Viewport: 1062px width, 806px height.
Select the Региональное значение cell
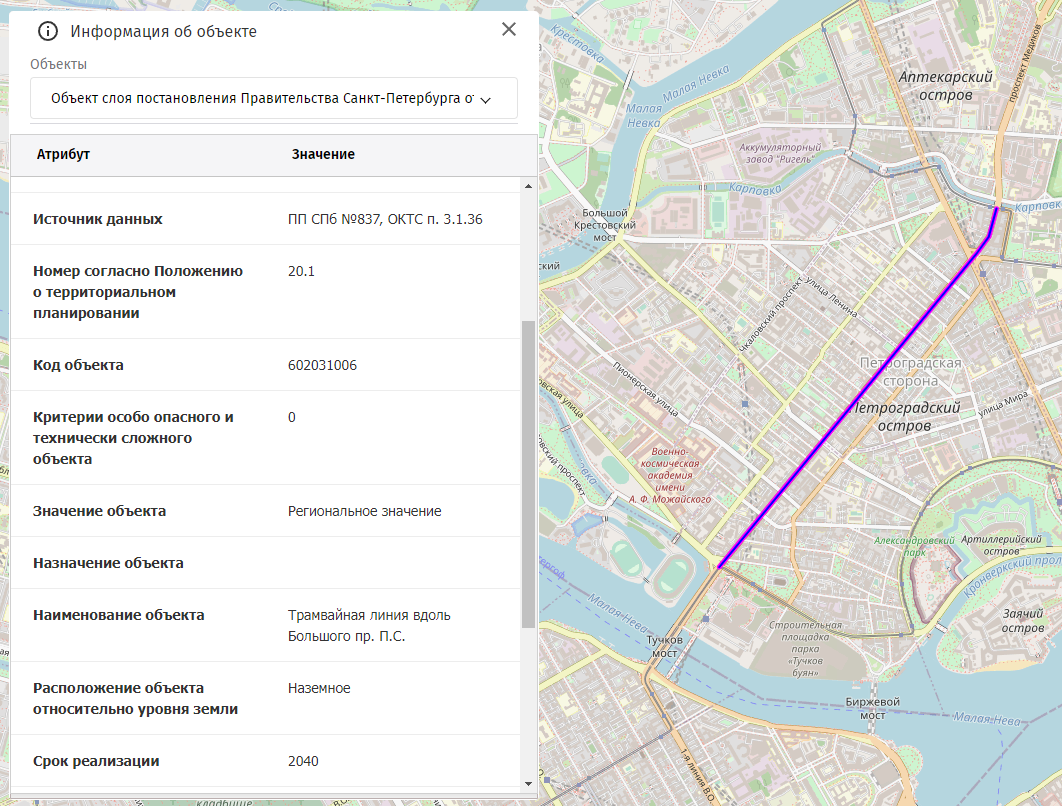(364, 511)
